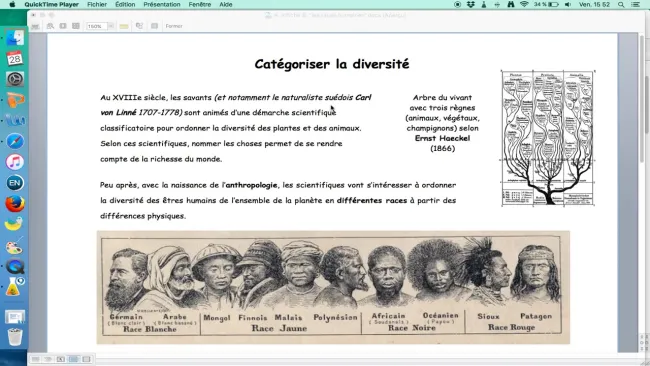Click the find/search toolbar icon in document window
This screenshot has width=650, height=366.
50,26
